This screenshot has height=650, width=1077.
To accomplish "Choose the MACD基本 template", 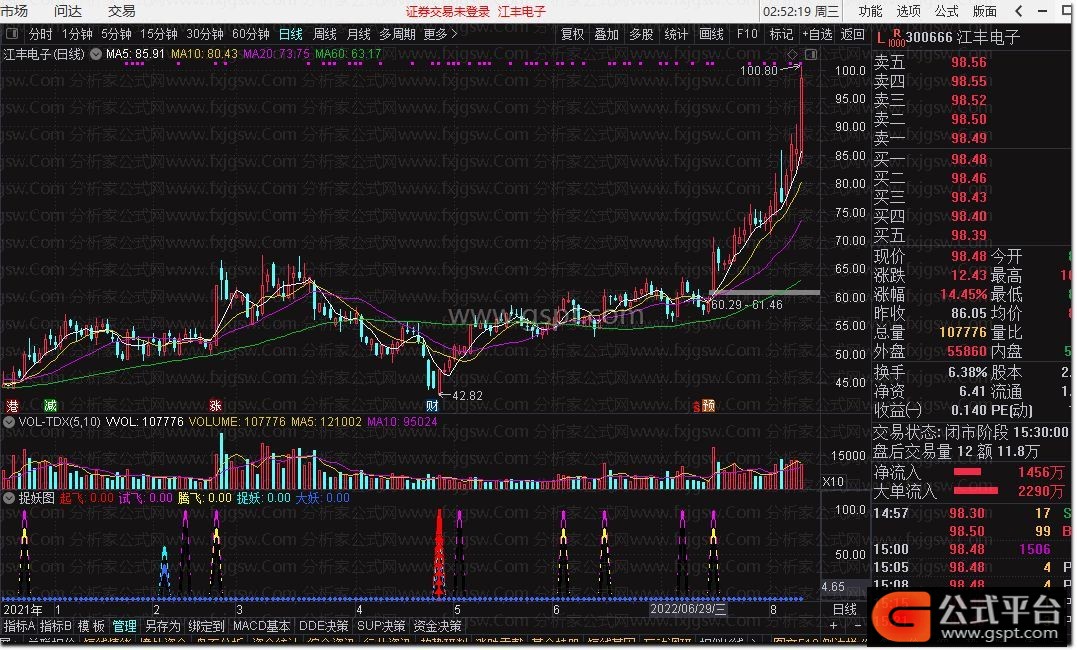I will [x=261, y=627].
